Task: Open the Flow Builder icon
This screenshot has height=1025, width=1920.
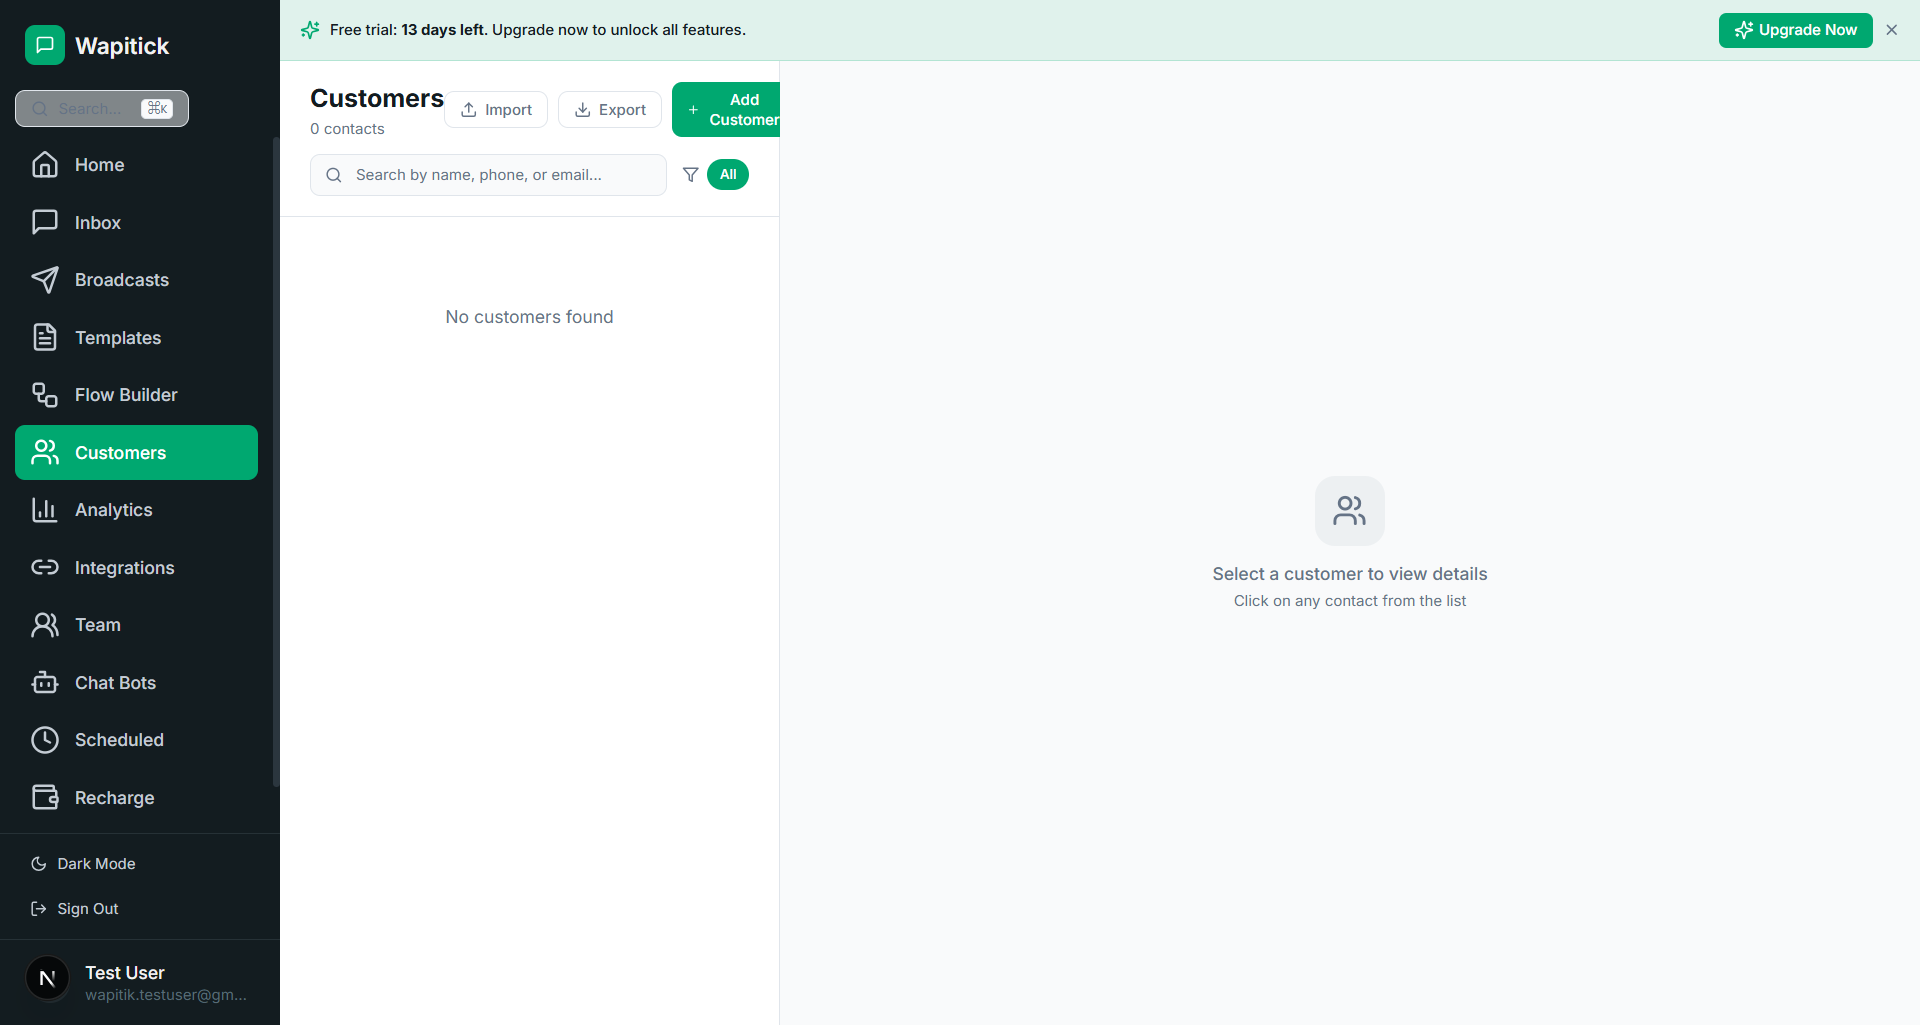Action: 45,395
